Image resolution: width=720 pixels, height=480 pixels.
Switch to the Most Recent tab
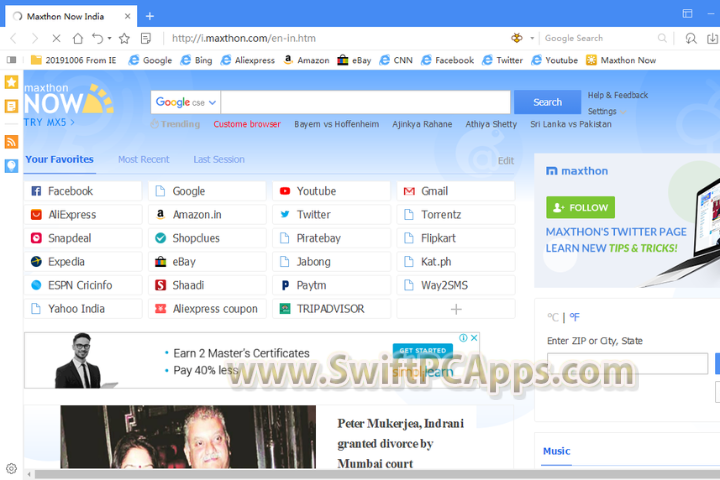144,159
